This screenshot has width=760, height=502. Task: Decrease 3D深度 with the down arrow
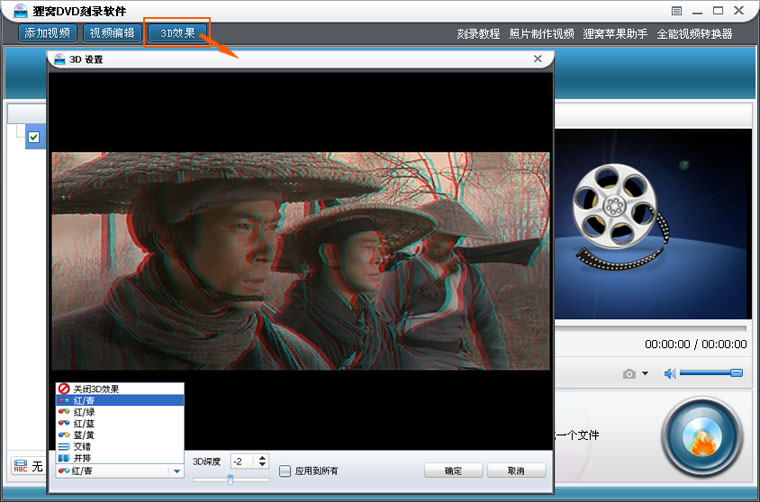(x=262, y=465)
